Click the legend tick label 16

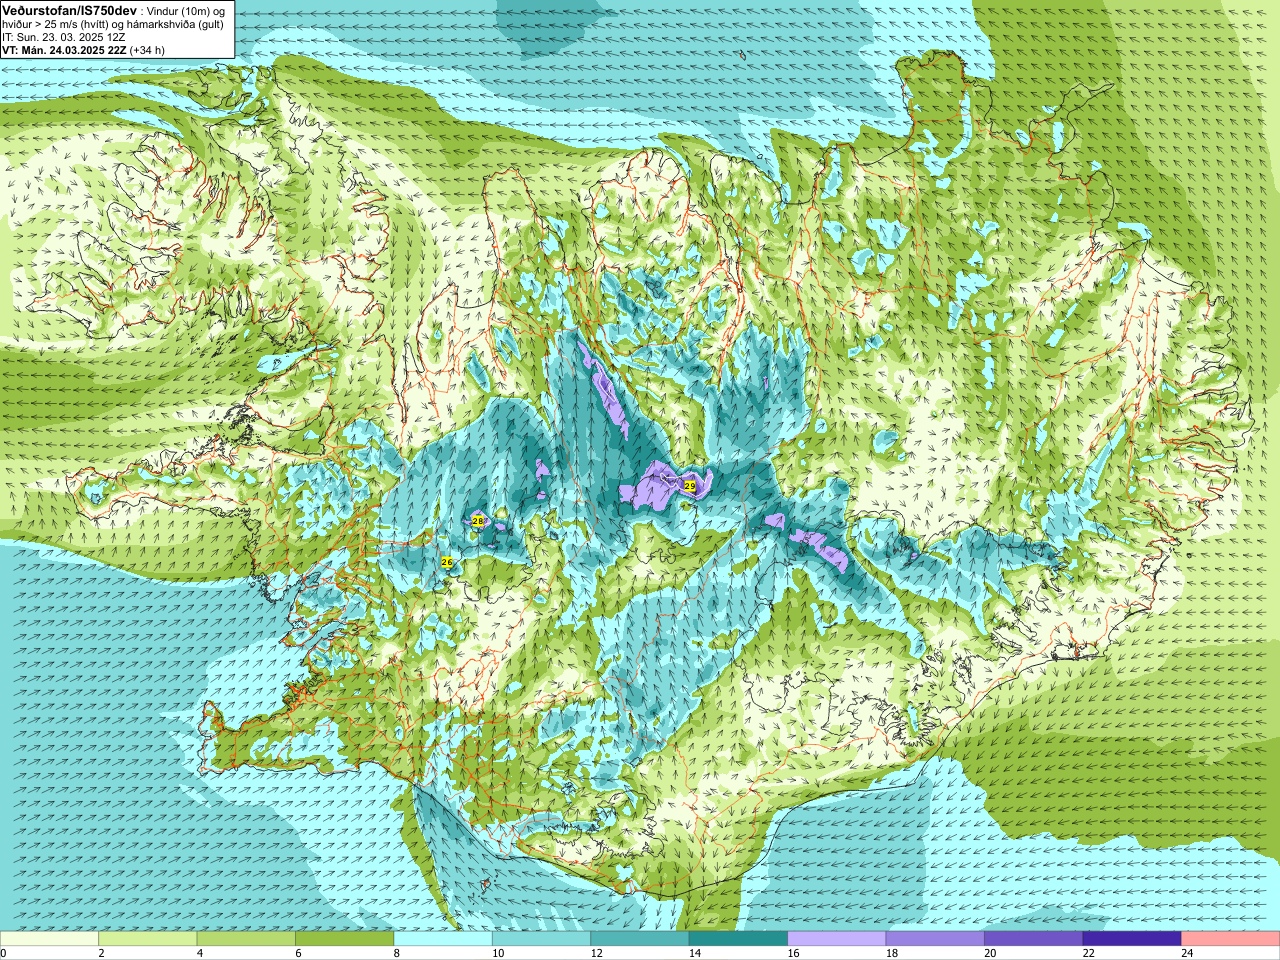tap(793, 953)
